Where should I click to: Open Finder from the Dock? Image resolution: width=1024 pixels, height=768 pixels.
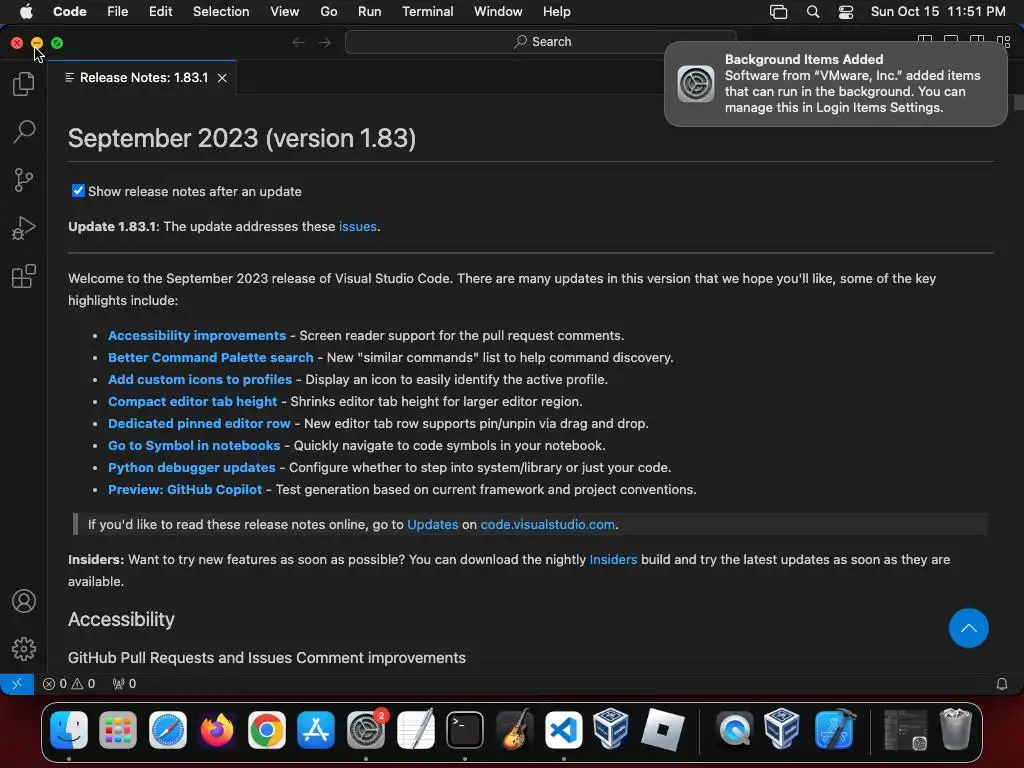[69, 729]
